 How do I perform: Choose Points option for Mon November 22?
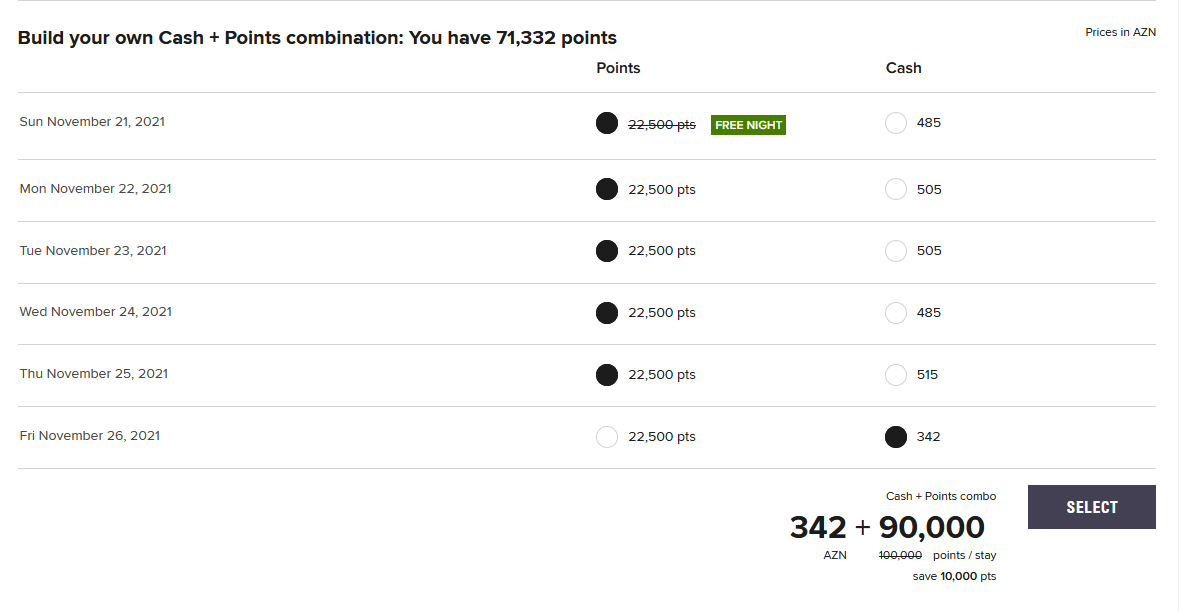(607, 189)
